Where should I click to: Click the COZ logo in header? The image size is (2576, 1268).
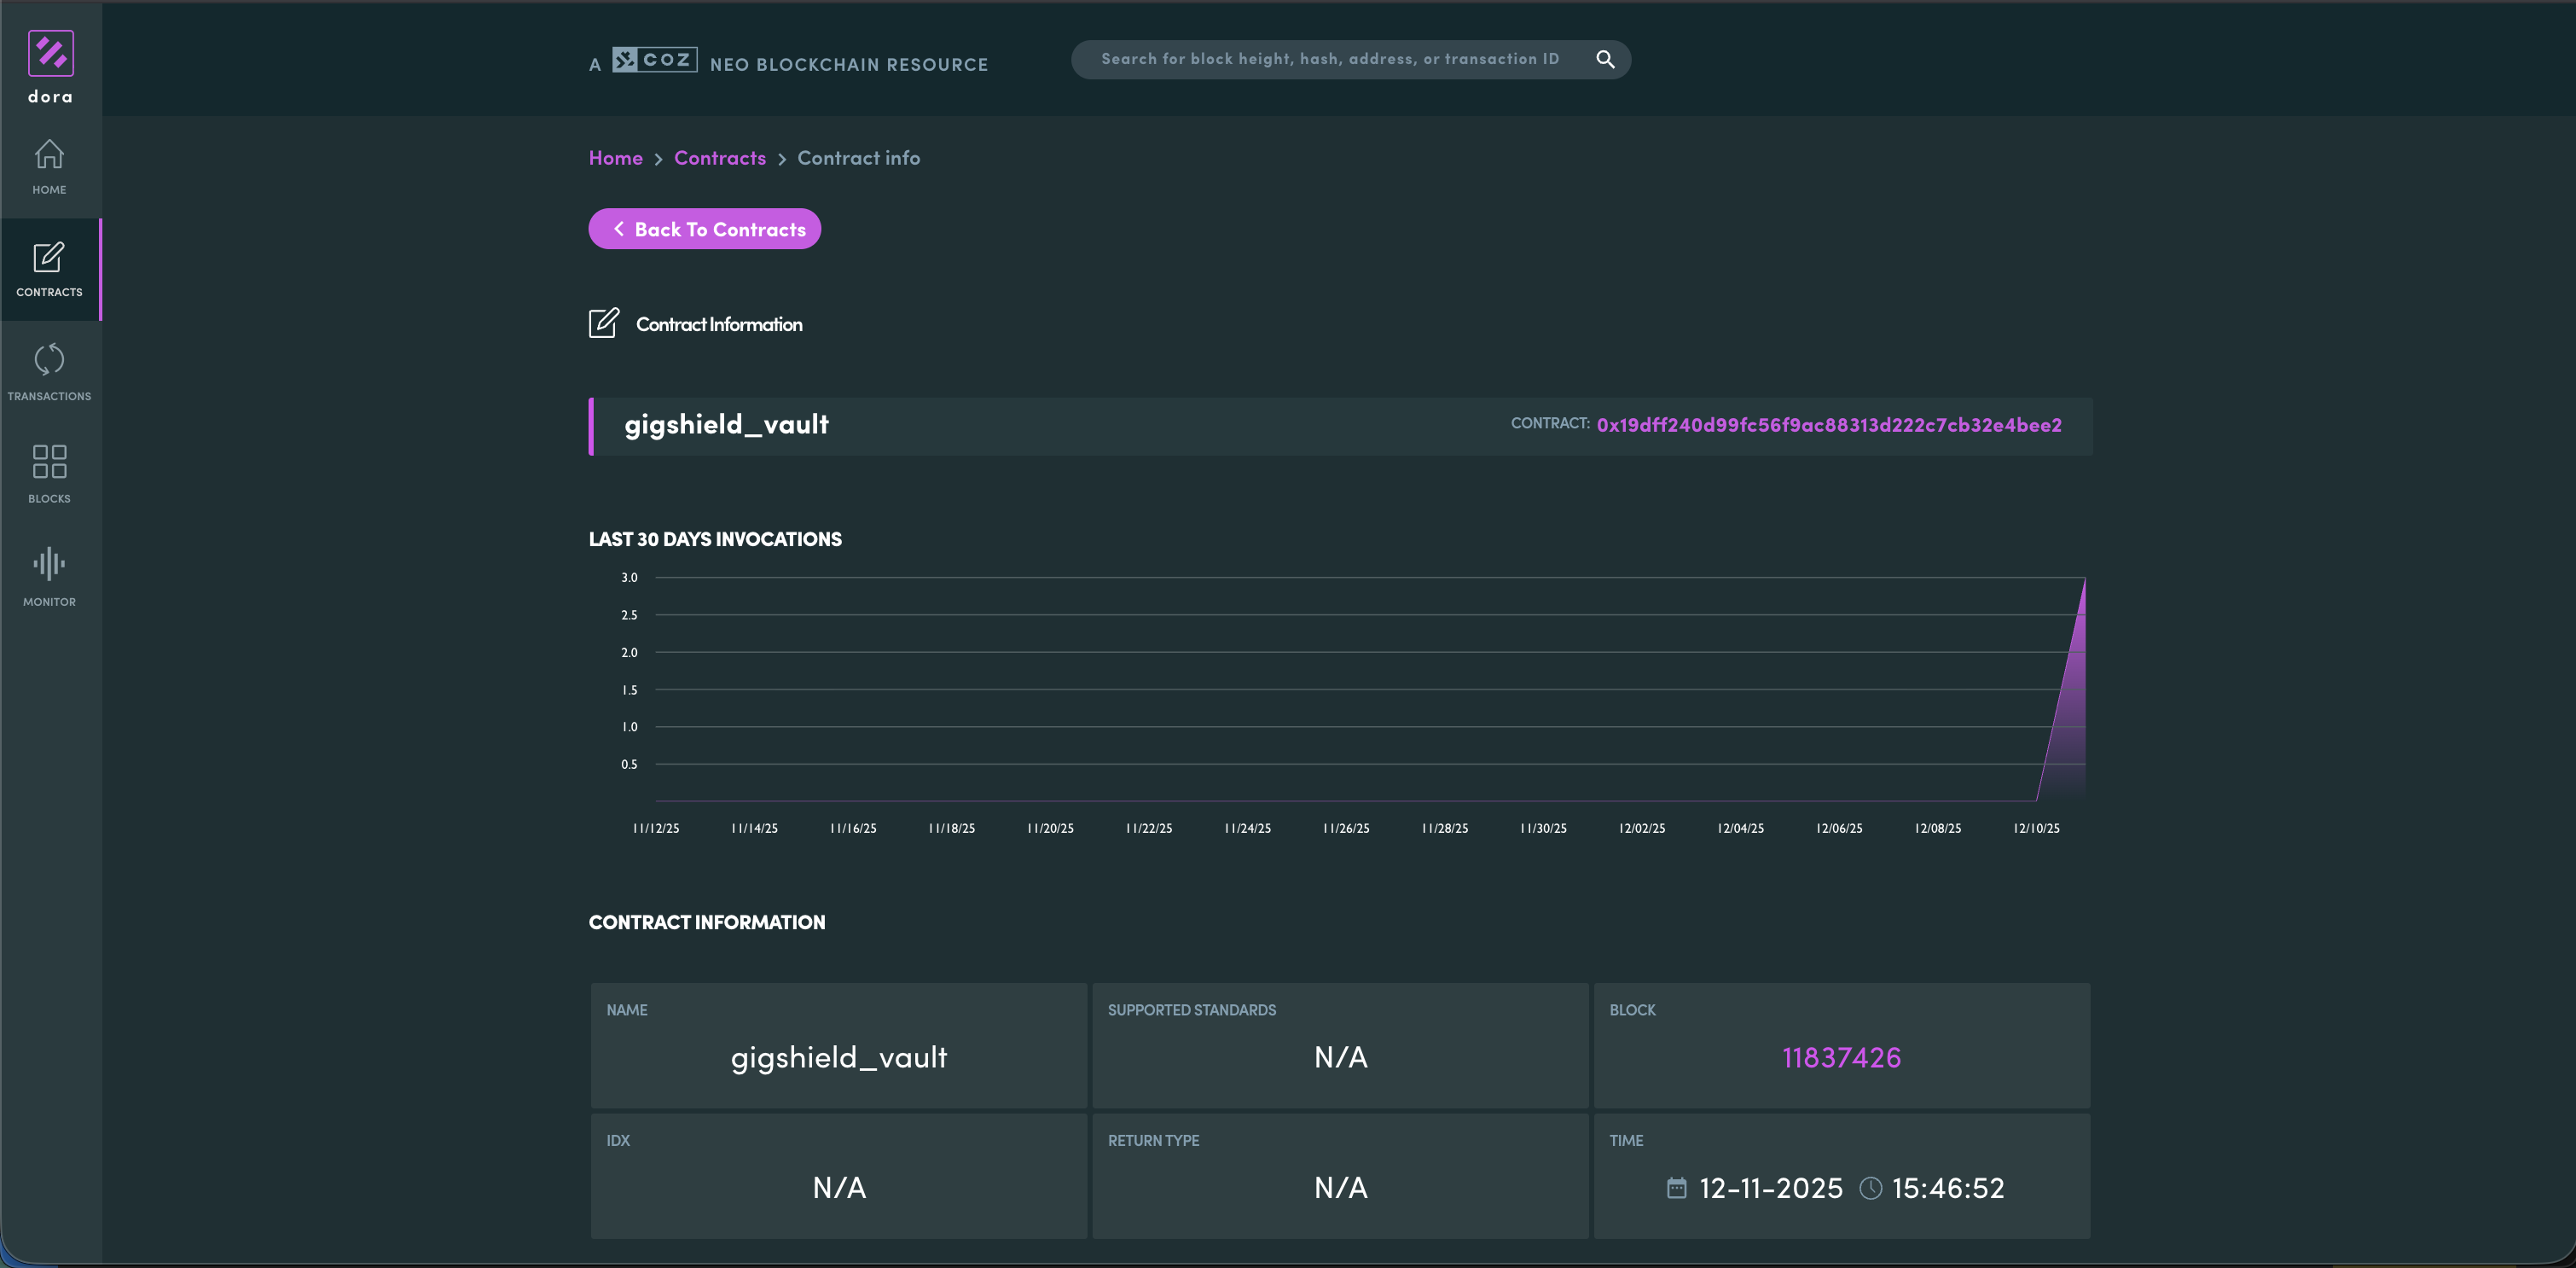[654, 60]
